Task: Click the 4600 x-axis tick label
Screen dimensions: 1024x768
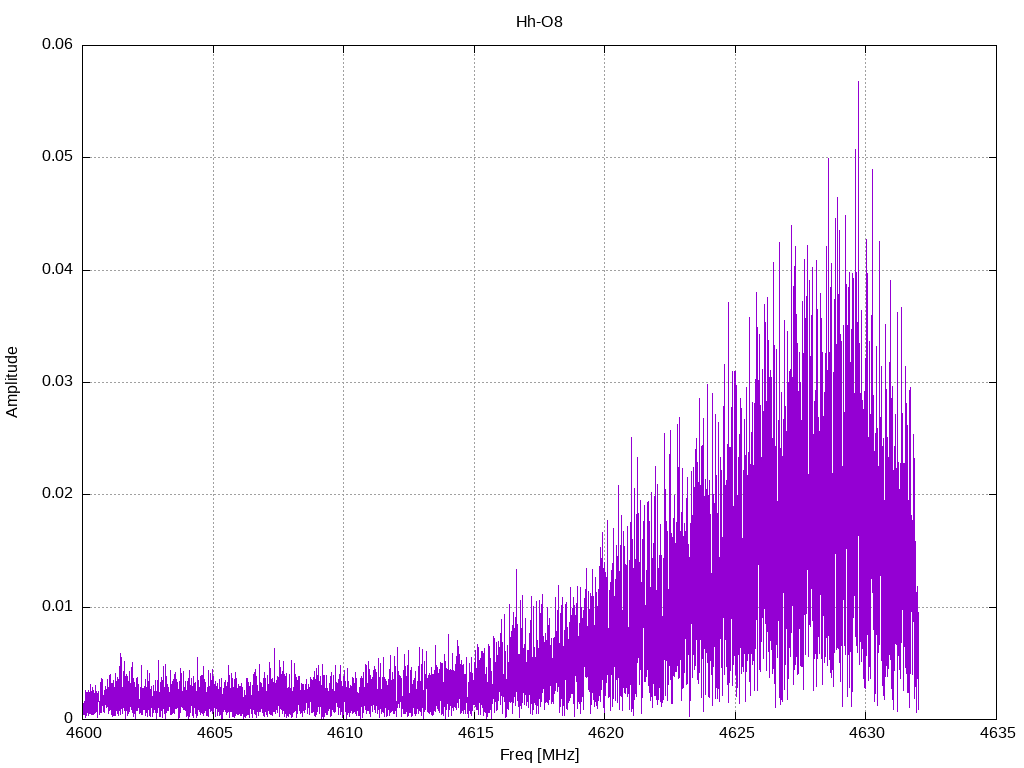Action: tap(84, 733)
